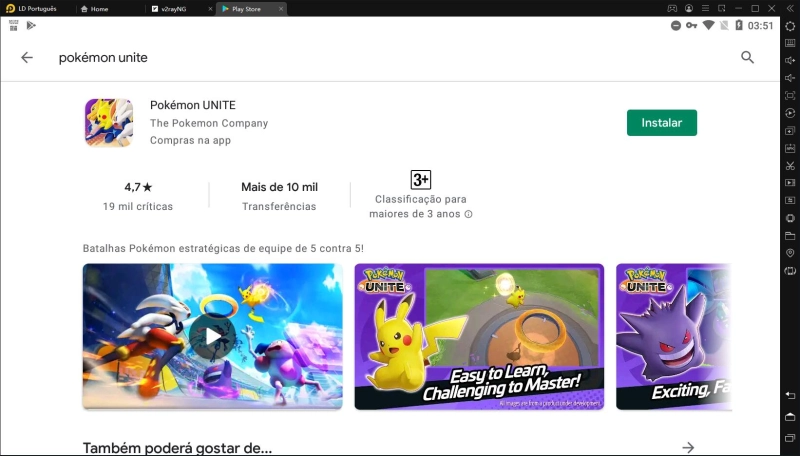
Task: Open search with the magnifier icon
Action: pyautogui.click(x=747, y=58)
